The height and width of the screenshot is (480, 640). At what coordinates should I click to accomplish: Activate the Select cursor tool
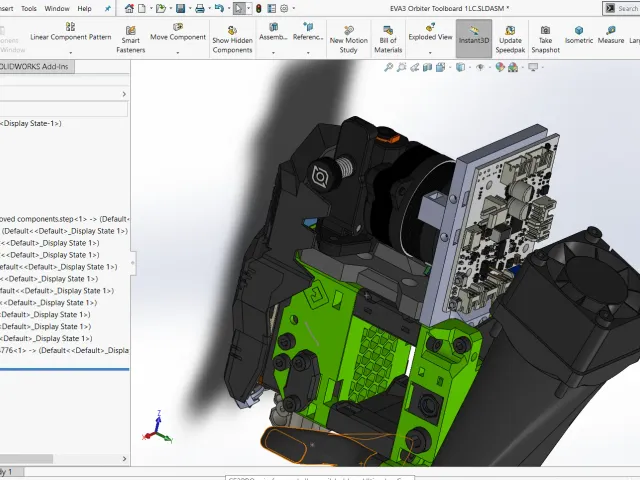[238, 8]
